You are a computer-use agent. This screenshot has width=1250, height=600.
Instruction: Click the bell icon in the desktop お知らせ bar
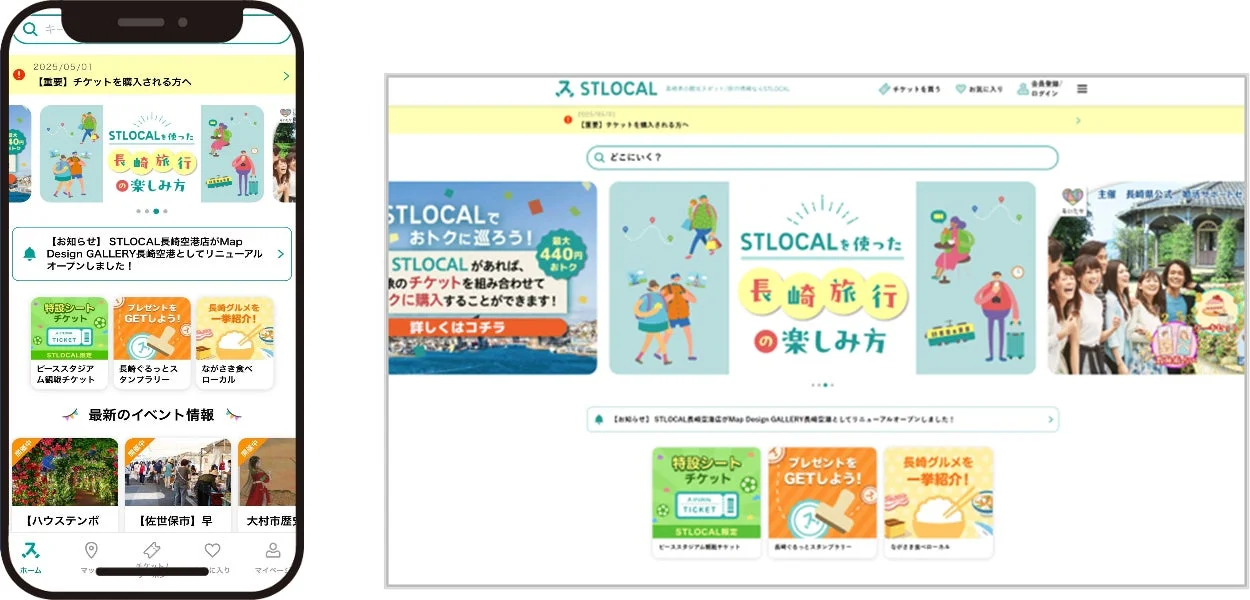coord(599,419)
